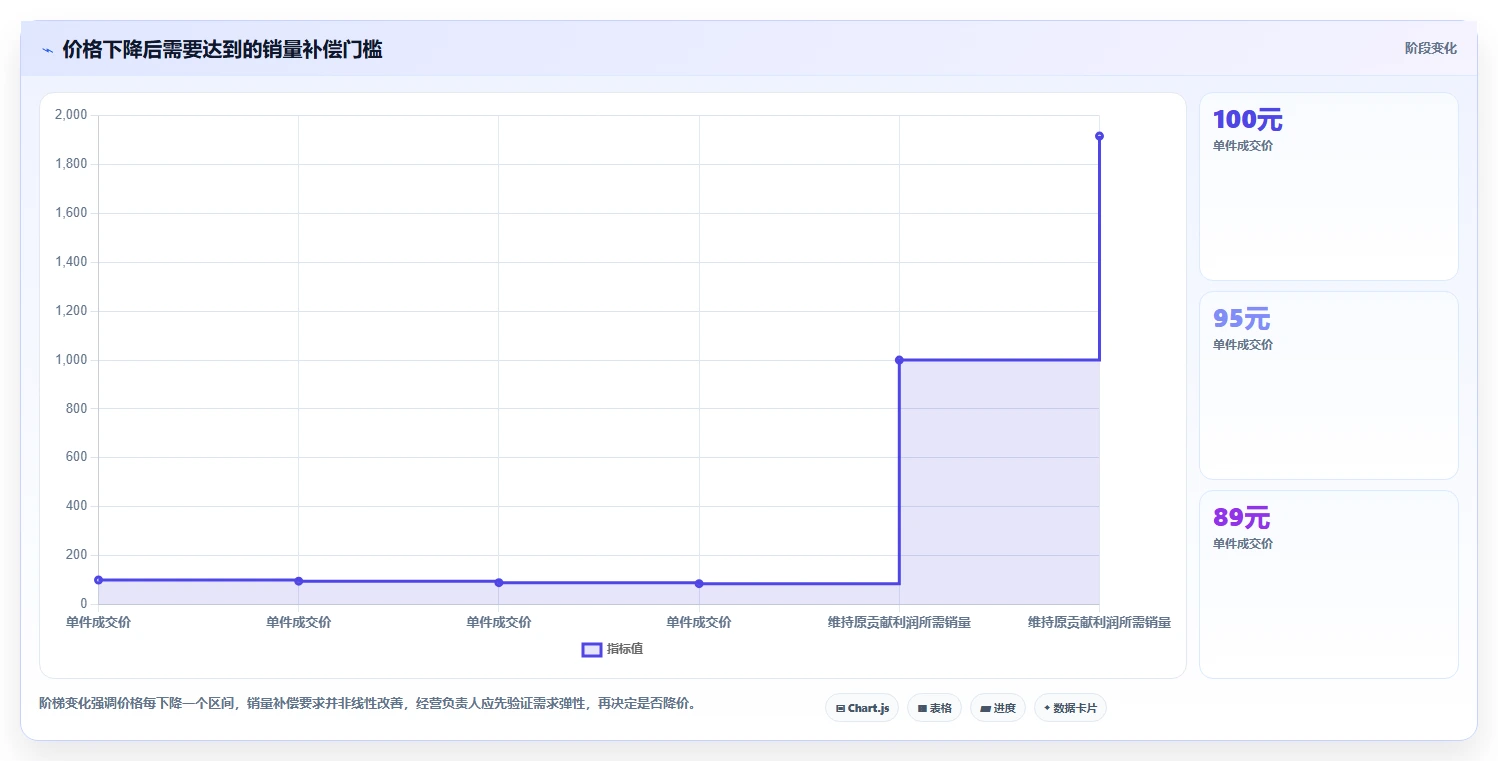Click the 单件成交价 label under 95元
1498x761 pixels.
pyautogui.click(x=1243, y=345)
